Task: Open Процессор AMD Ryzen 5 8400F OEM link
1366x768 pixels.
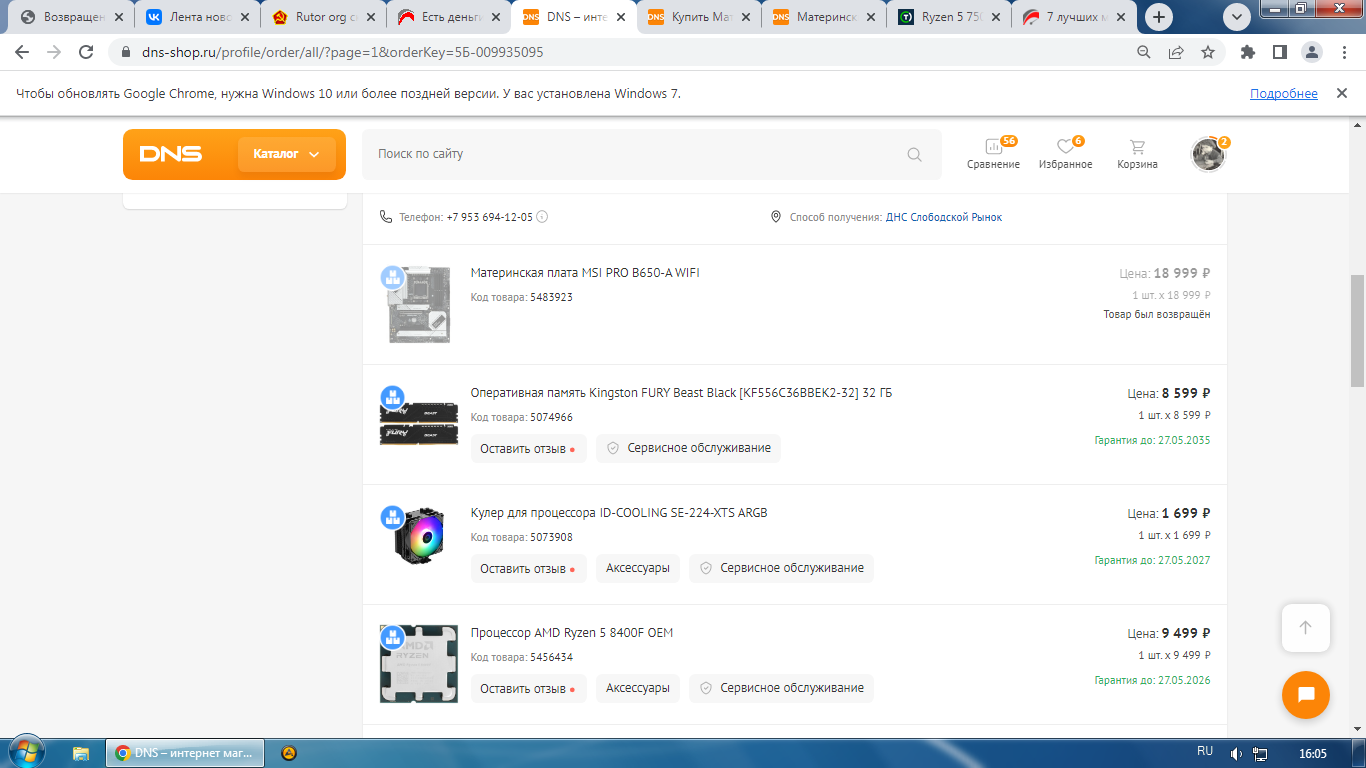Action: (572, 633)
